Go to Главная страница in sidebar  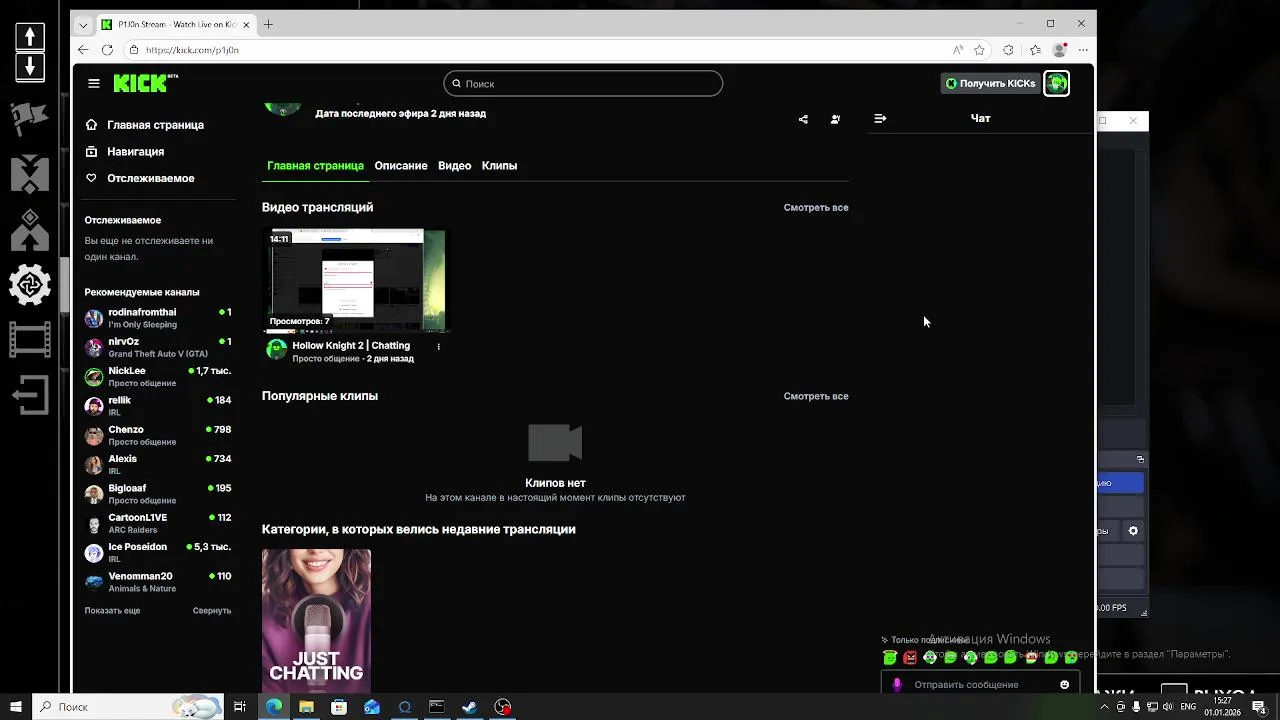tap(145, 125)
